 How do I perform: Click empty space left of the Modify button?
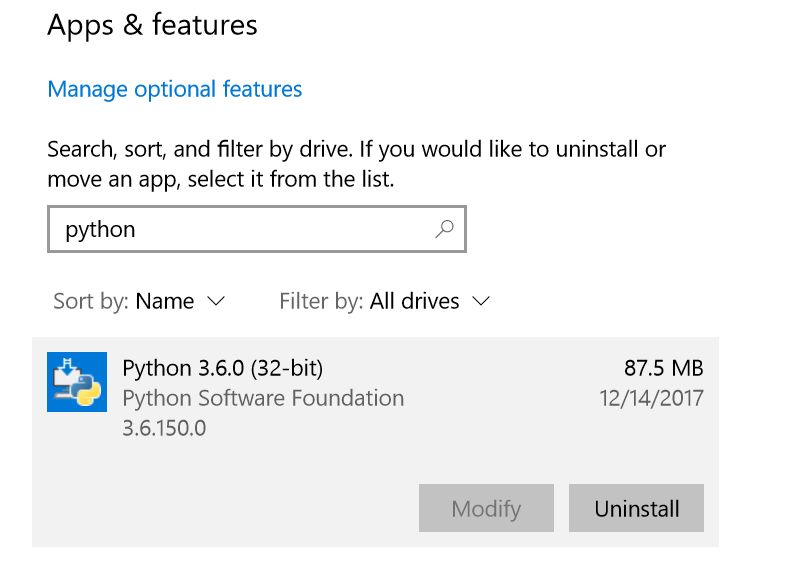(x=230, y=508)
